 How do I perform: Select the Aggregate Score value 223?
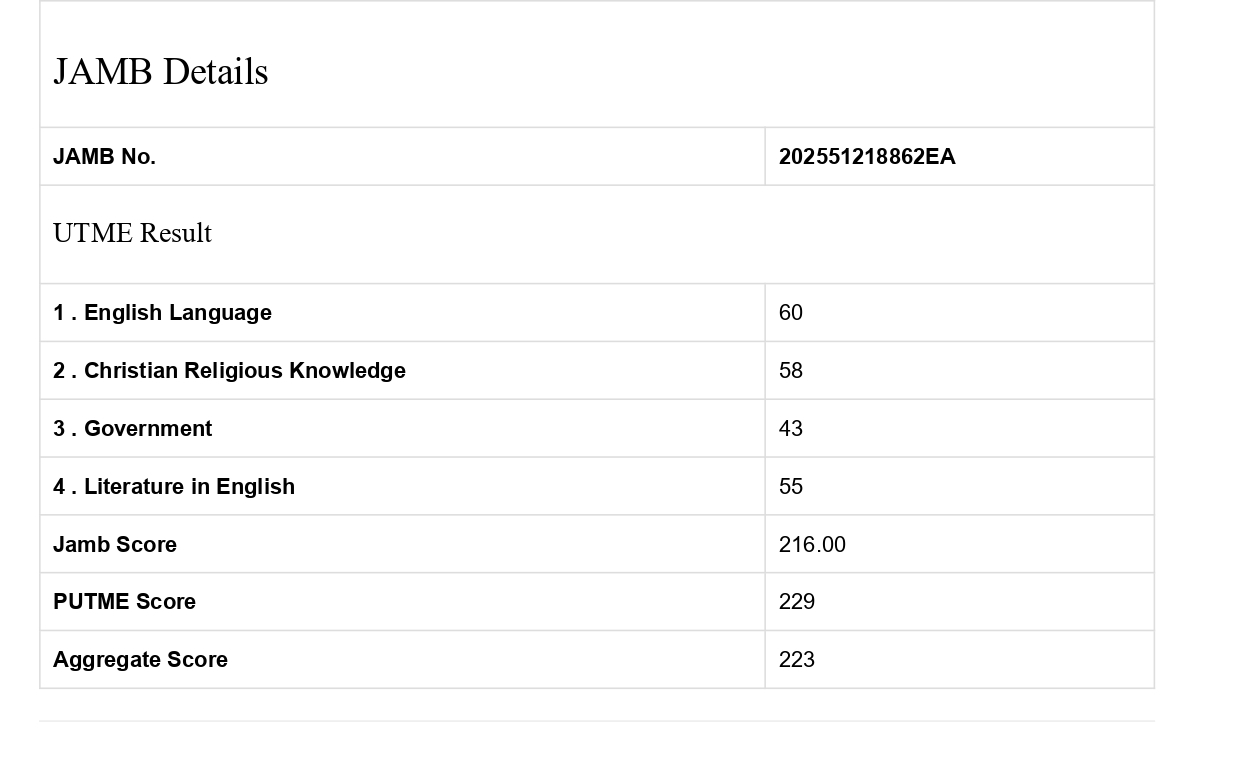tap(797, 660)
